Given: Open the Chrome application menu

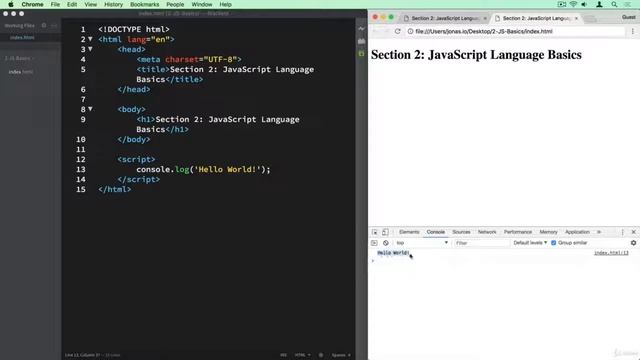Looking at the screenshot, I should point(32,4).
